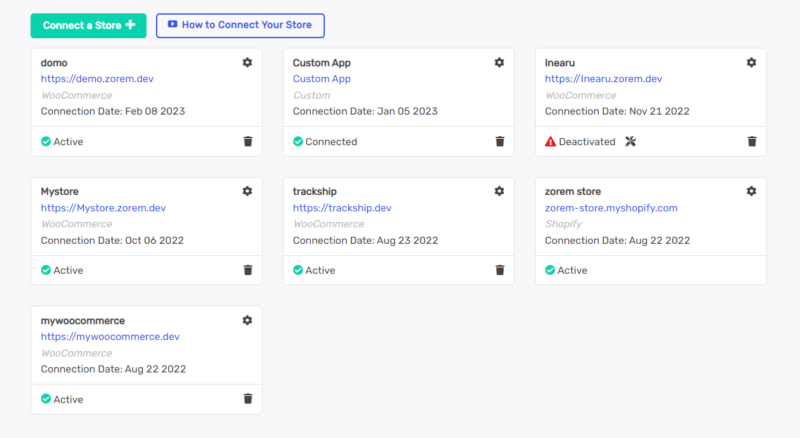
Task: Click the red warning icon for lnearu
Action: 551,141
